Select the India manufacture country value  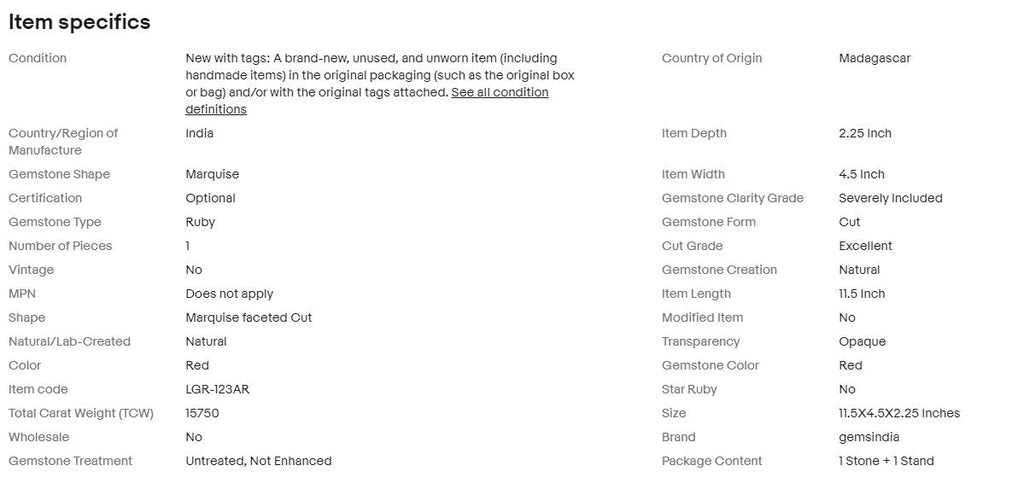pyautogui.click(x=199, y=133)
